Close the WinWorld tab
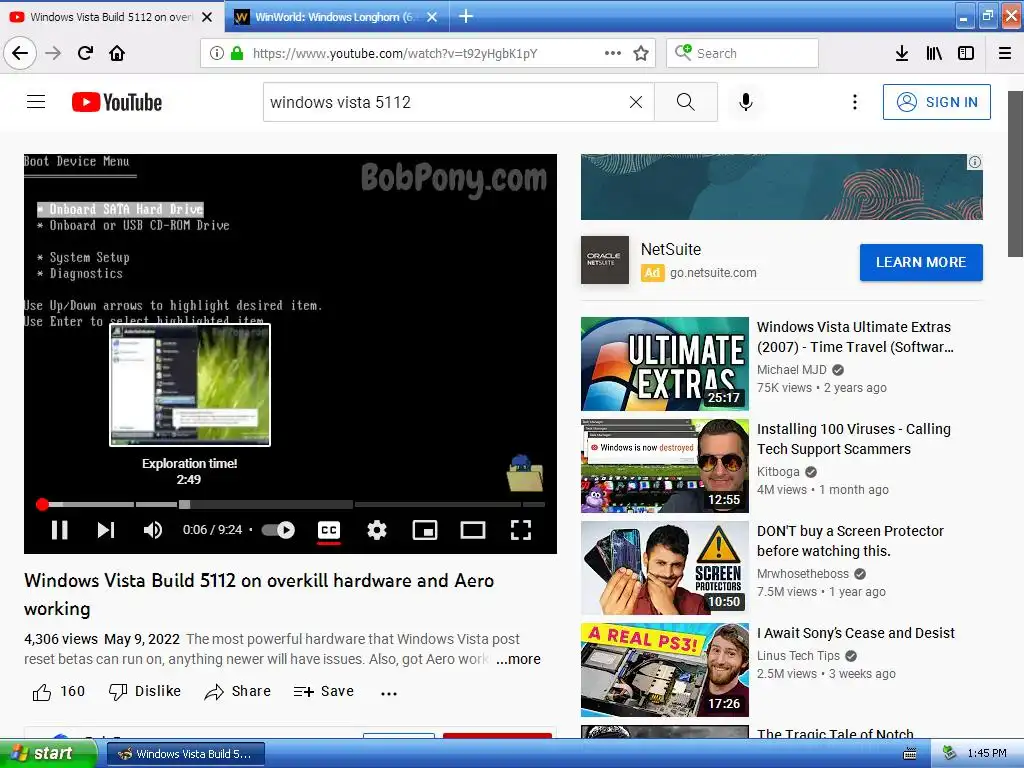Viewport: 1024px width, 768px height. (432, 17)
